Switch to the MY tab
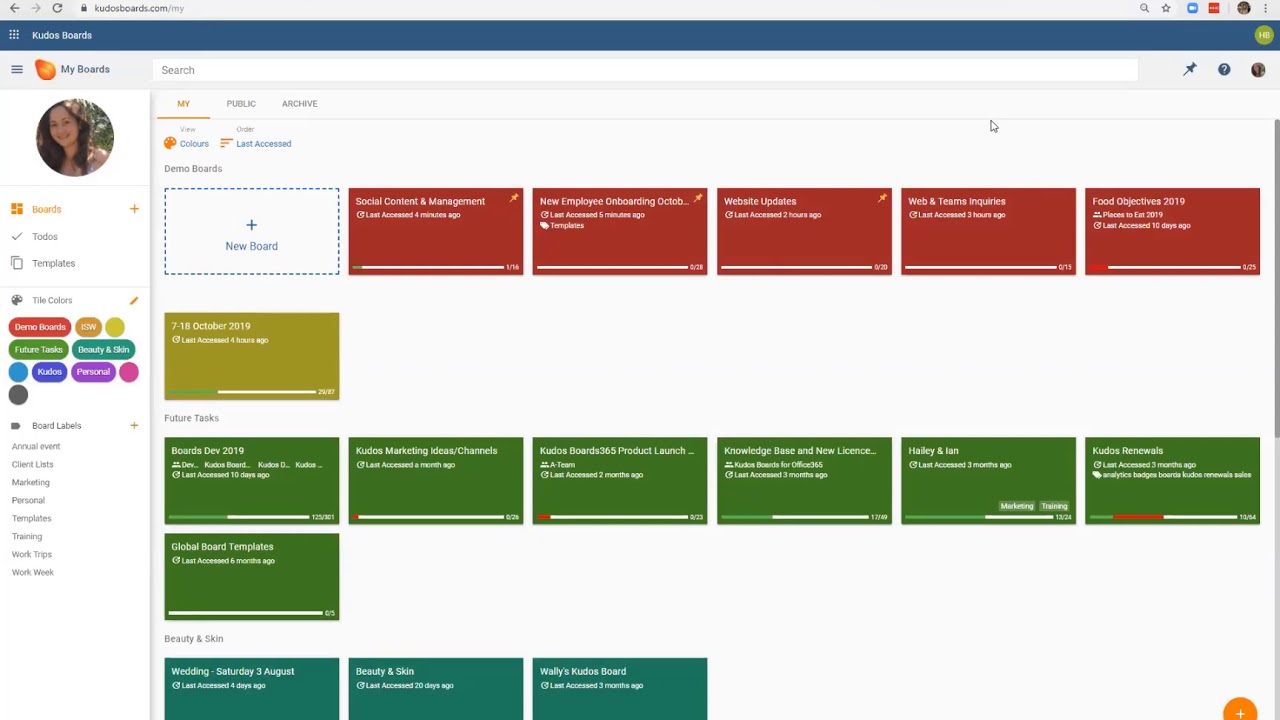Viewport: 1280px width, 720px height. pos(183,104)
